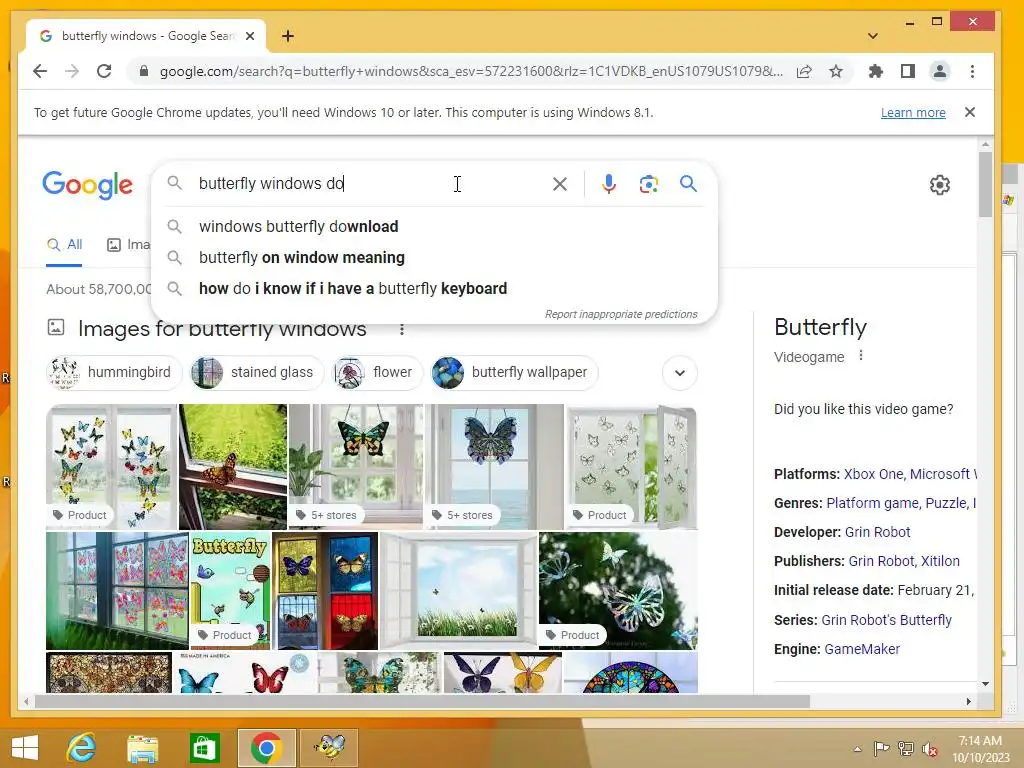Click Report inappropriate predictions
Image resolution: width=1024 pixels, height=768 pixels.
(621, 314)
